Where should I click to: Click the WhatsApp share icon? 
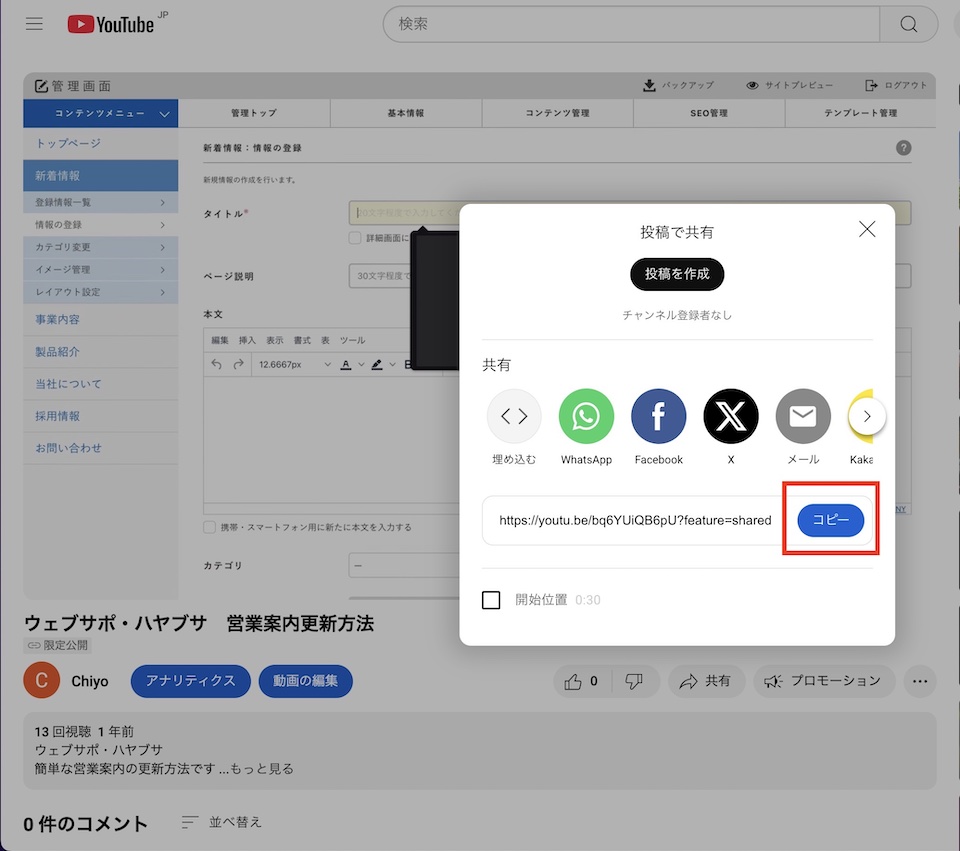[x=586, y=416]
